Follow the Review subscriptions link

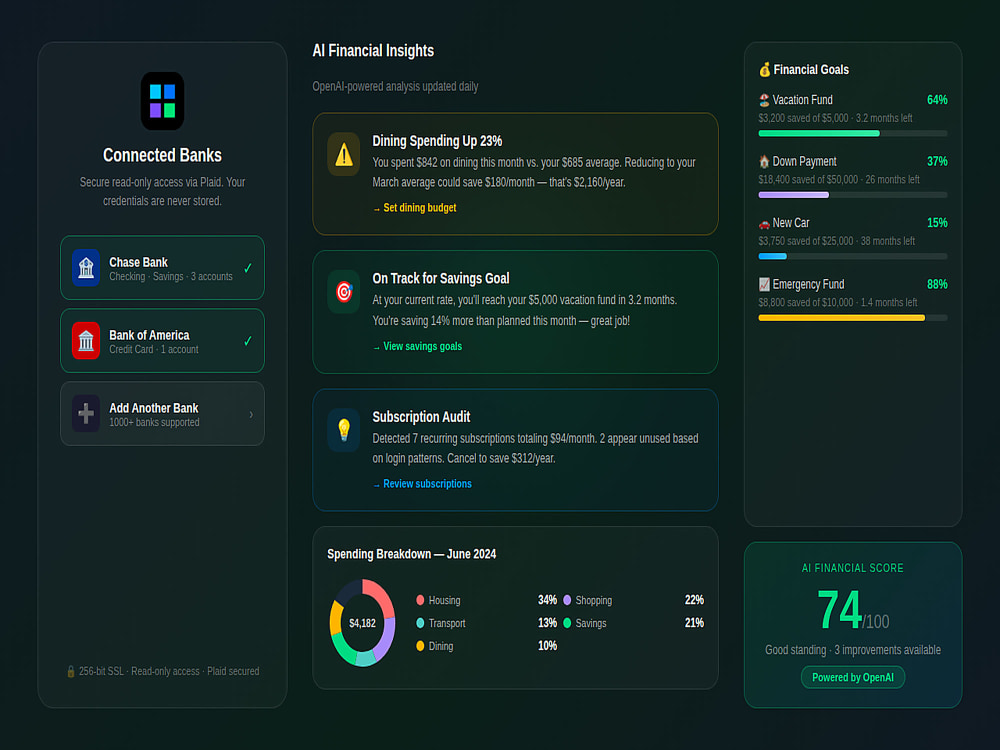[422, 484]
